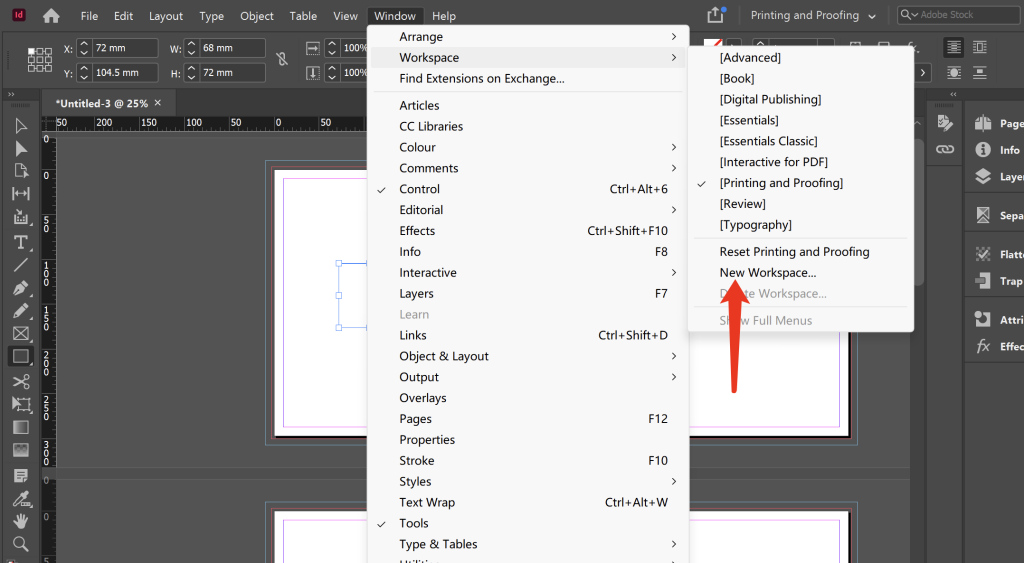Select the checked Printing and Proofing workspace
Image resolution: width=1024 pixels, height=563 pixels.
[x=781, y=183]
